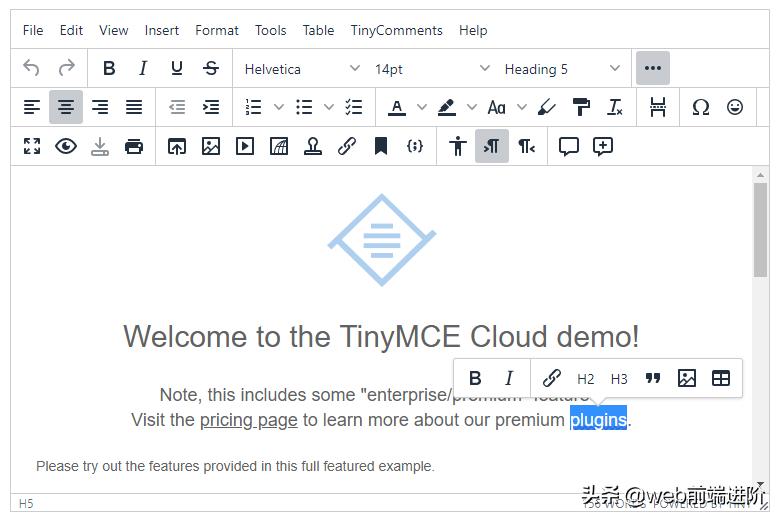The image size is (780, 520).
Task: Run the accessibility checker
Action: 458,146
